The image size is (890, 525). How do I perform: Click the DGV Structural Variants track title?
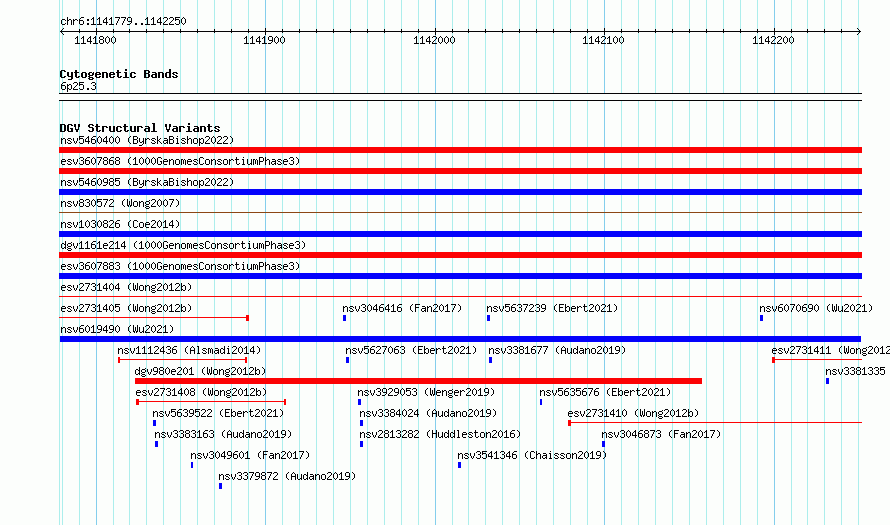140,128
